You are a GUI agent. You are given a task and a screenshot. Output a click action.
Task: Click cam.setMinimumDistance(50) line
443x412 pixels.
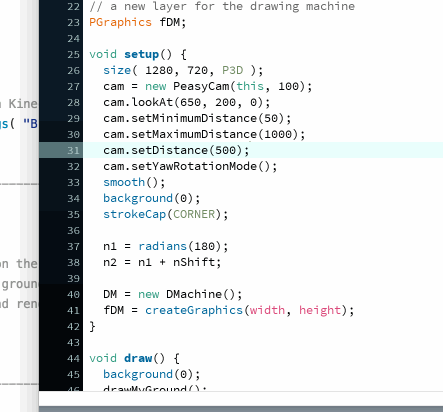coord(197,118)
